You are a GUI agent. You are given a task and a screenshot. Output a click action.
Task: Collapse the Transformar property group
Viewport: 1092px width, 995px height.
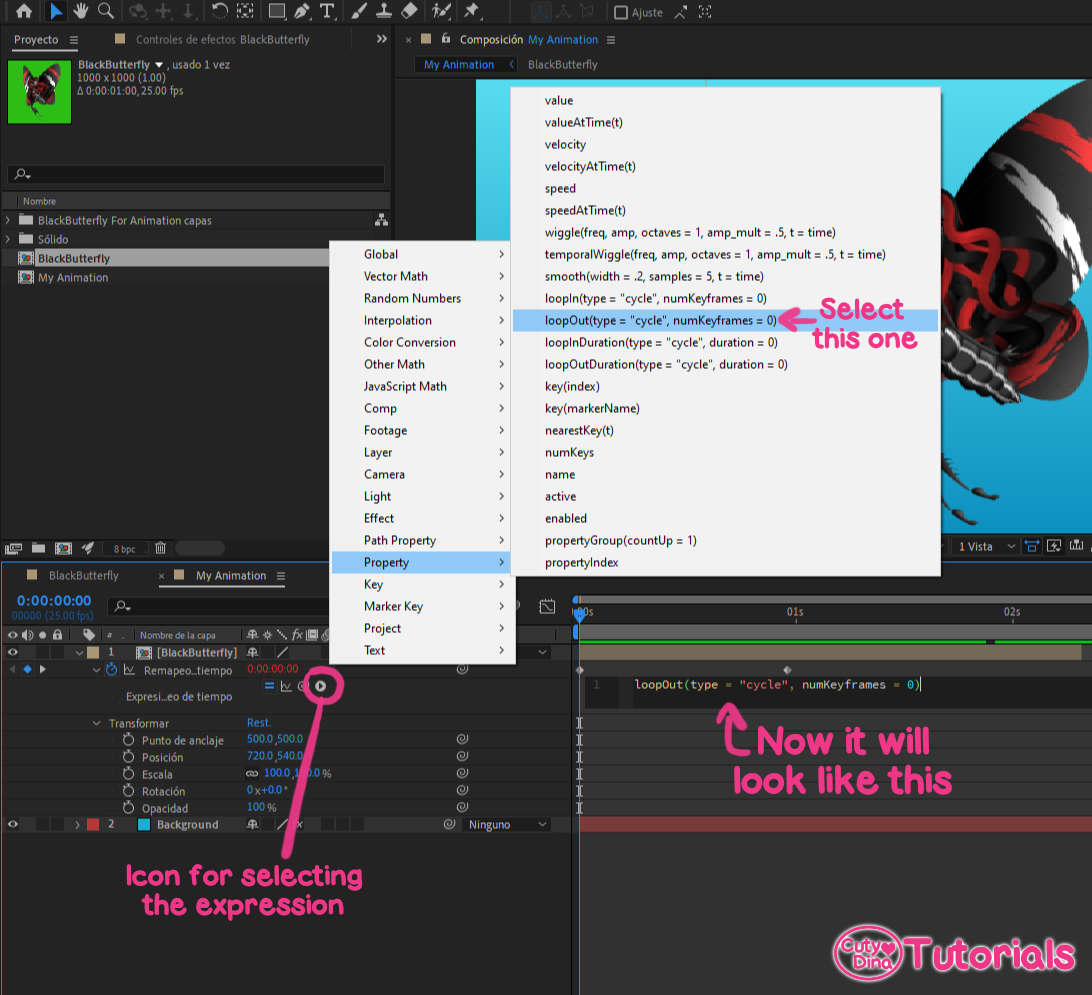pos(95,723)
